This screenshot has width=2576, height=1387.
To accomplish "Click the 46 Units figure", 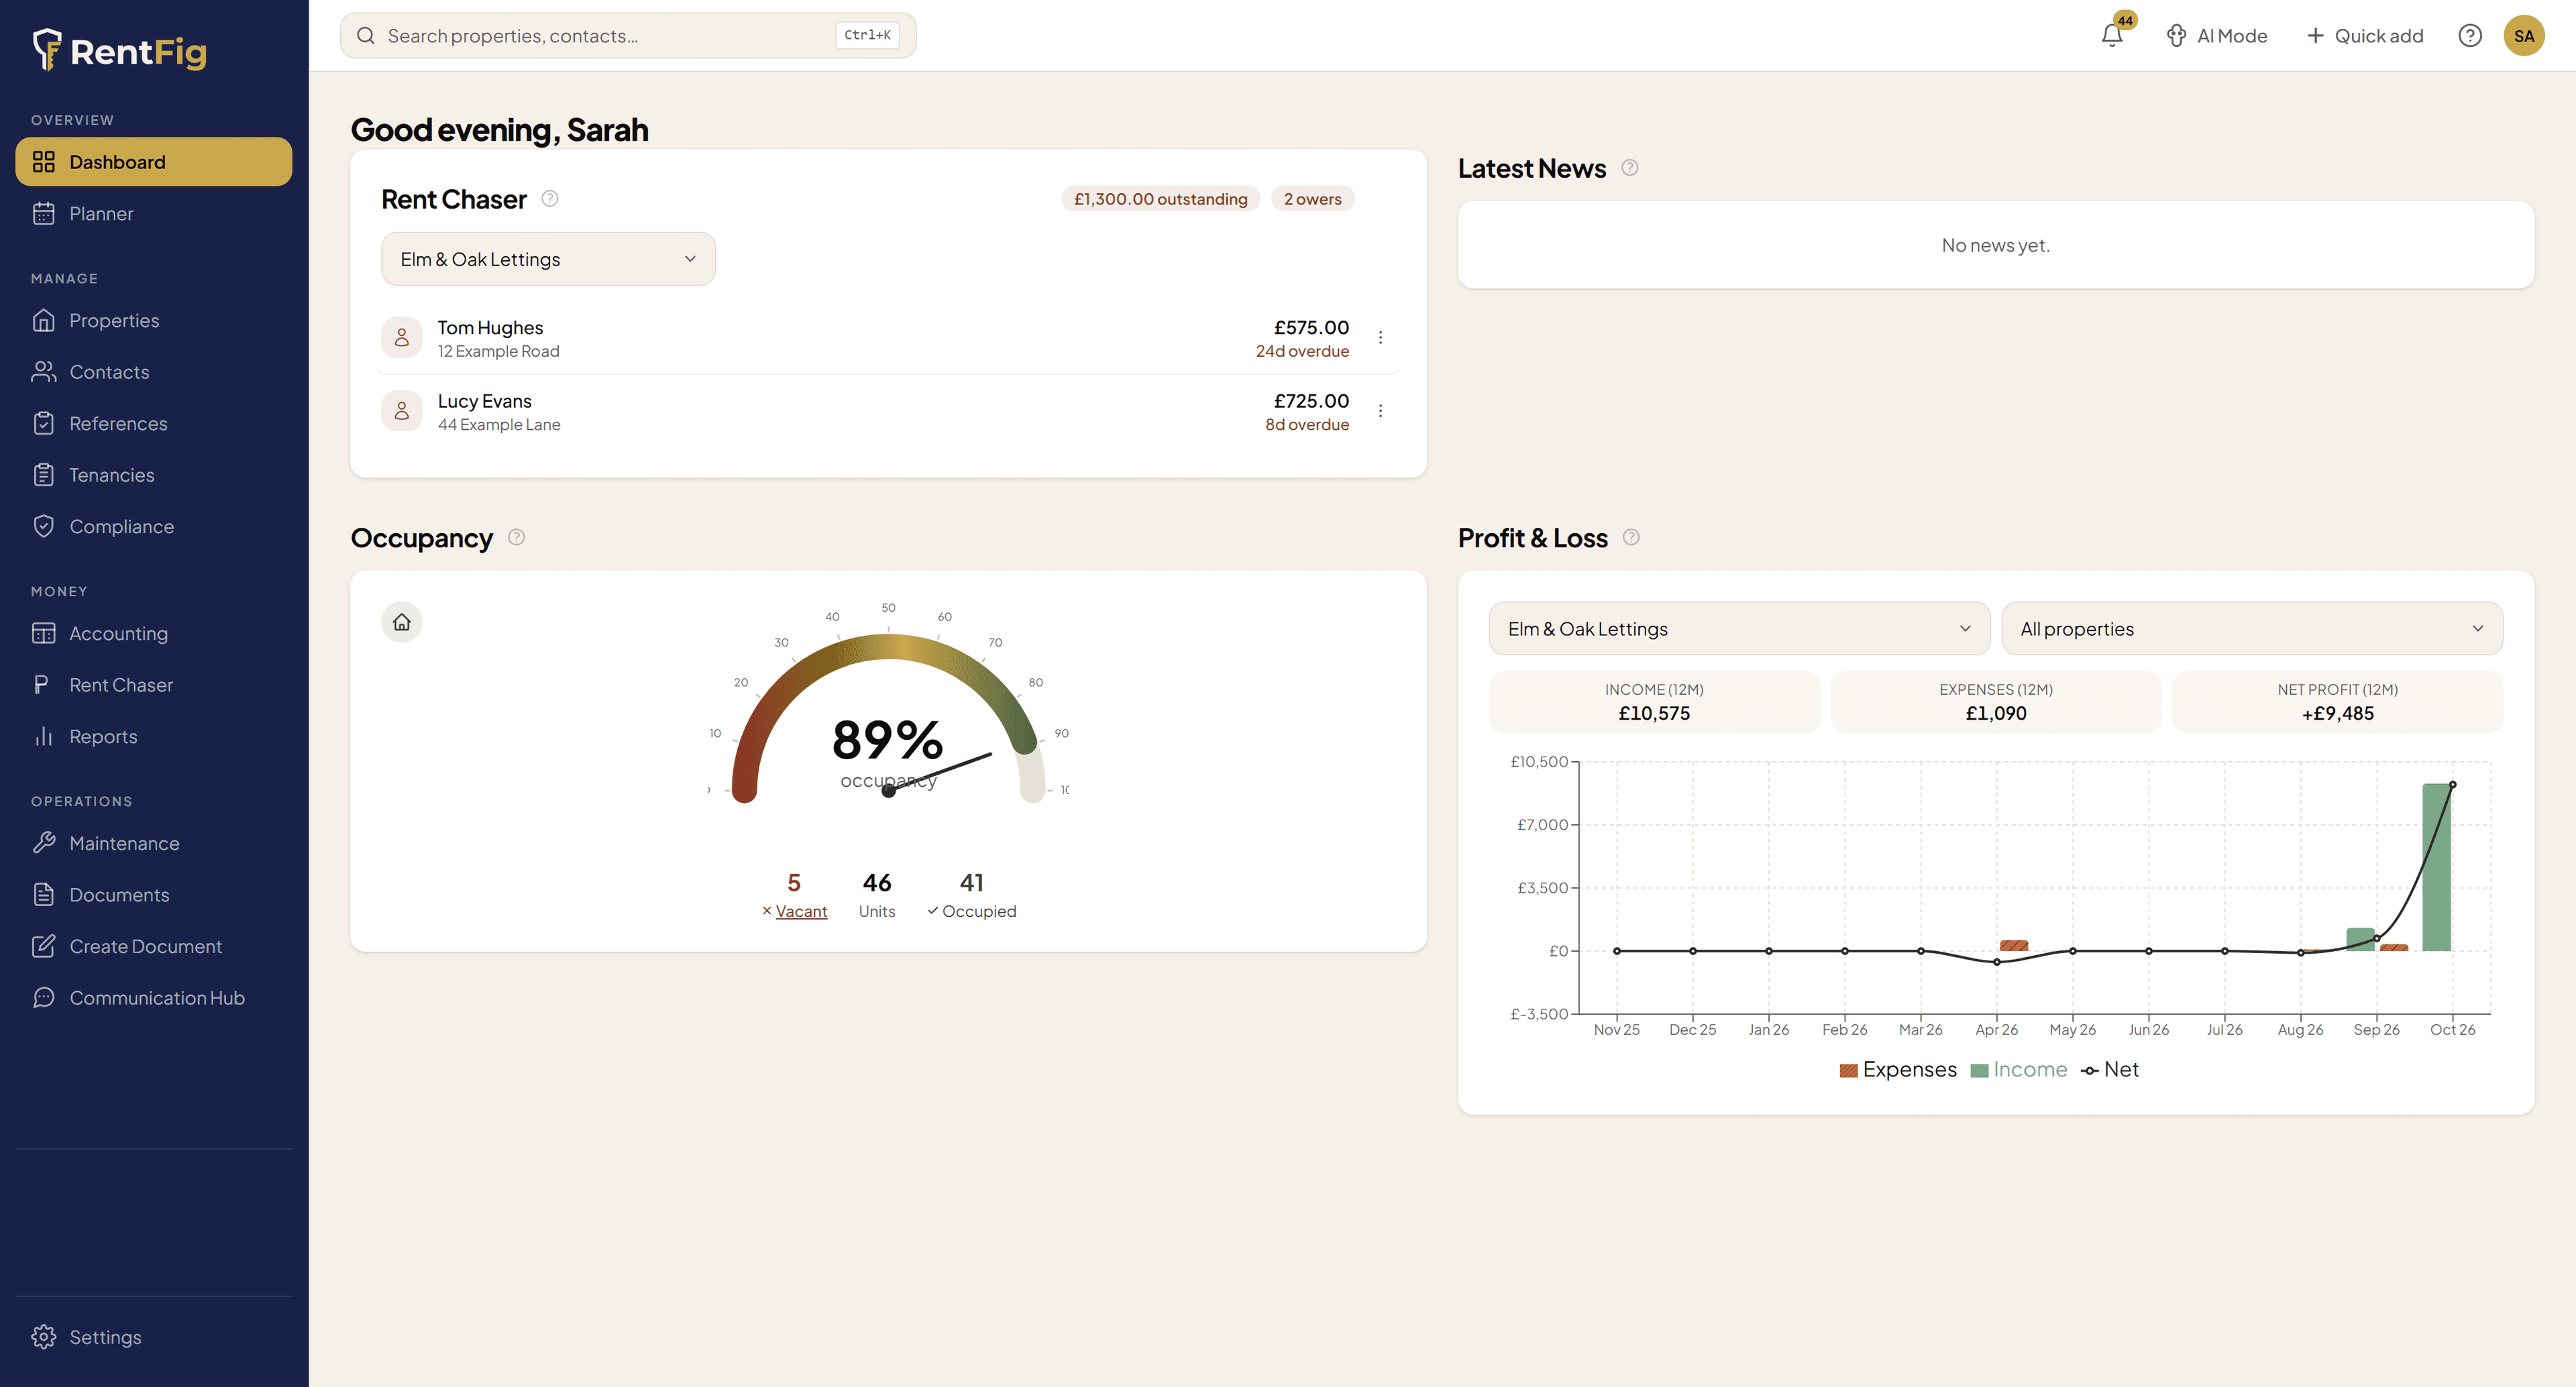I will point(877,895).
